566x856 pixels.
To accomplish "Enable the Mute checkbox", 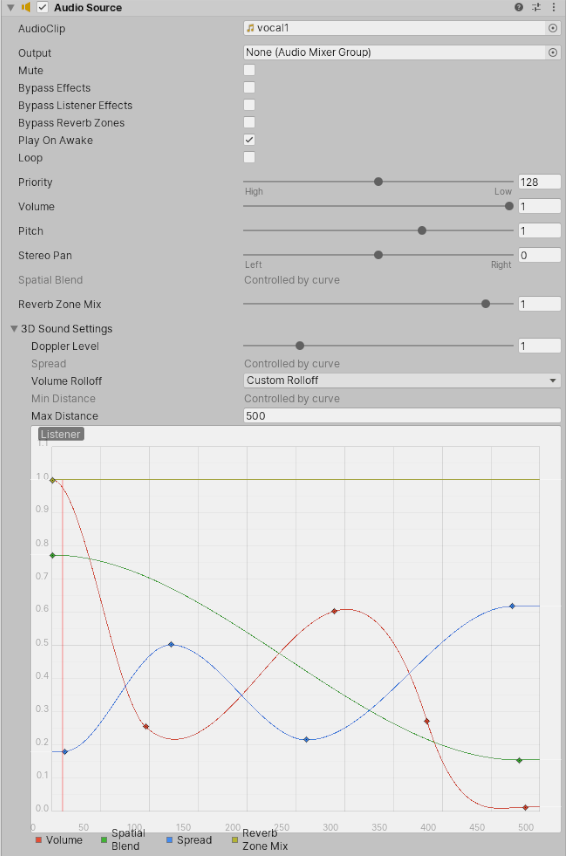I will (x=249, y=70).
